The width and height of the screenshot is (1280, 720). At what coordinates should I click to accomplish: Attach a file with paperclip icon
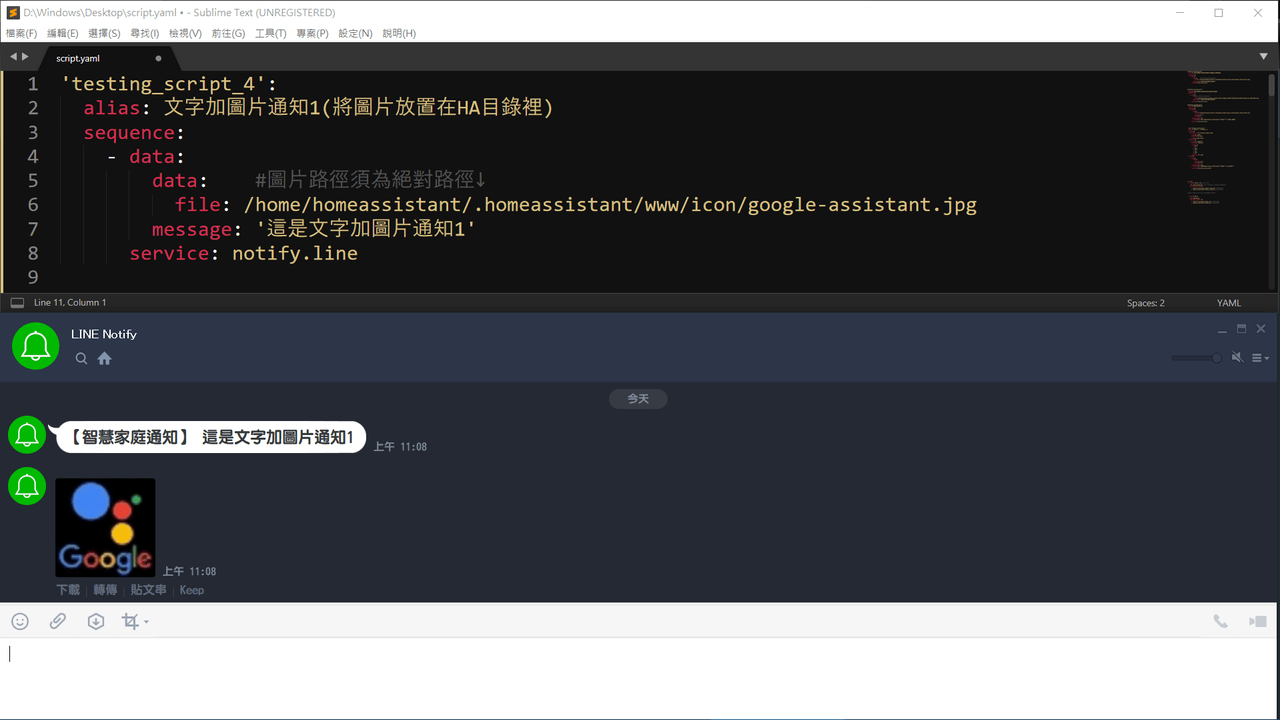tap(58, 621)
